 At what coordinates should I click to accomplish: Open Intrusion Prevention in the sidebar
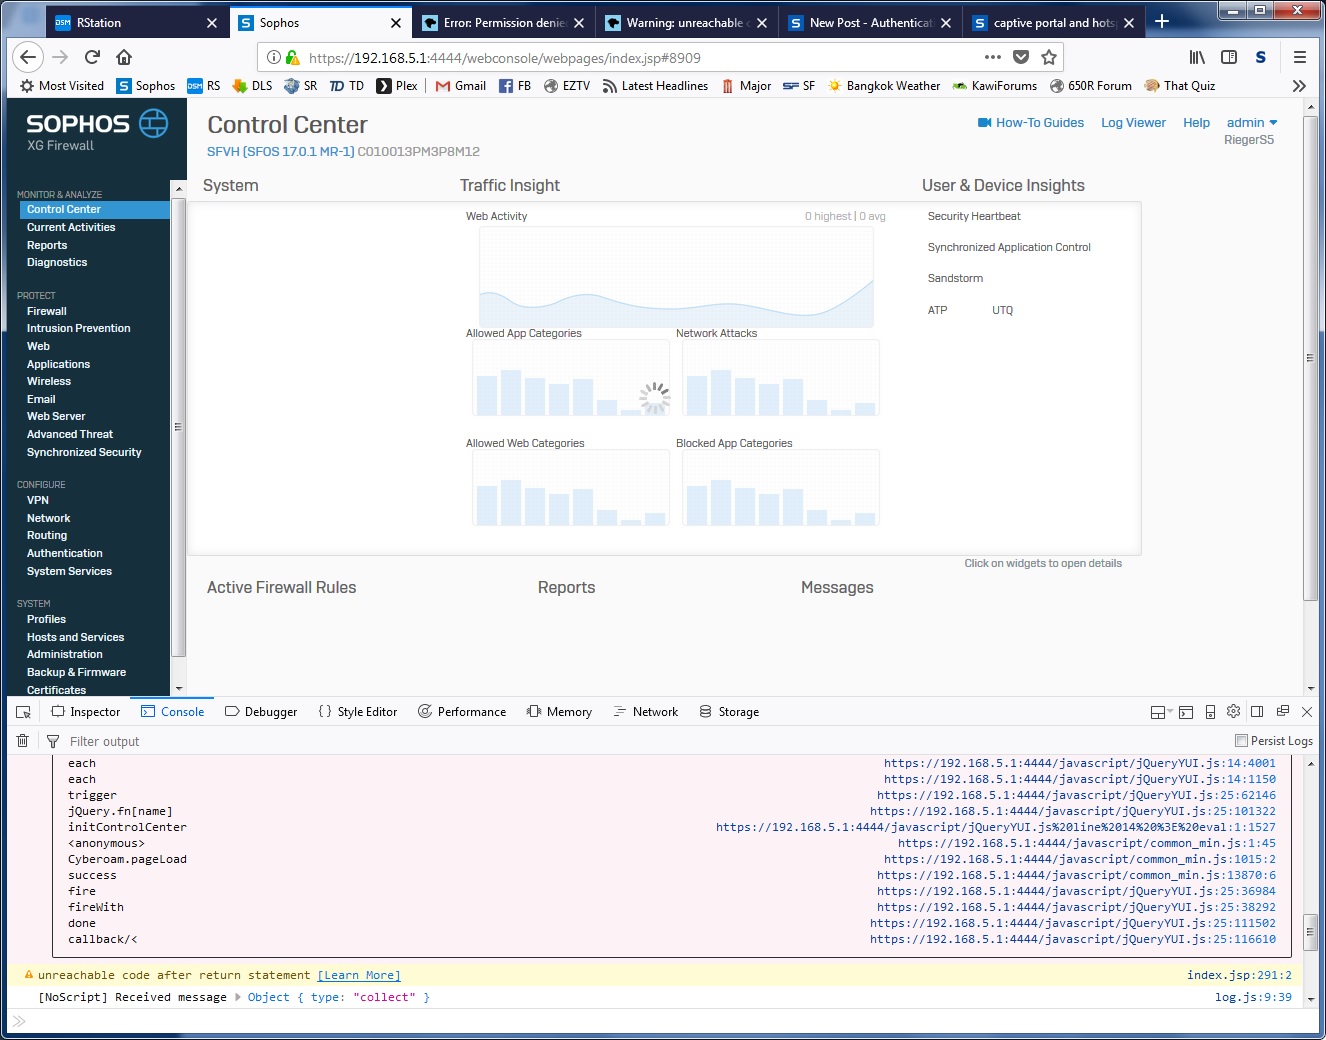pyautogui.click(x=79, y=328)
